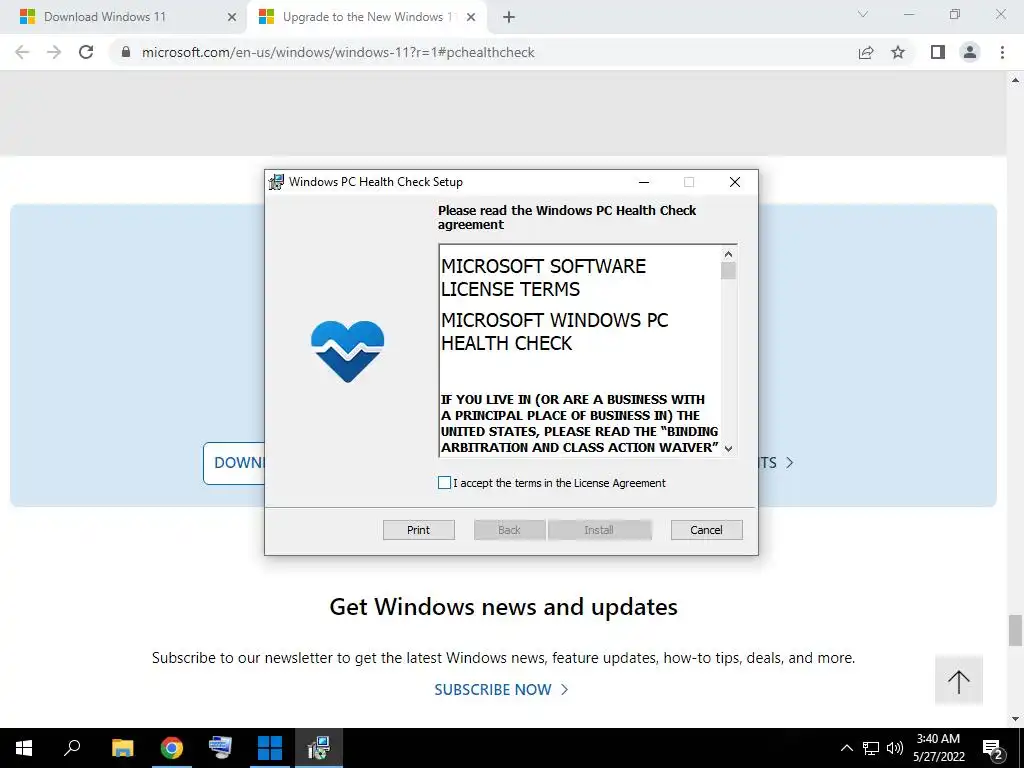Share this page icon

pyautogui.click(x=866, y=52)
